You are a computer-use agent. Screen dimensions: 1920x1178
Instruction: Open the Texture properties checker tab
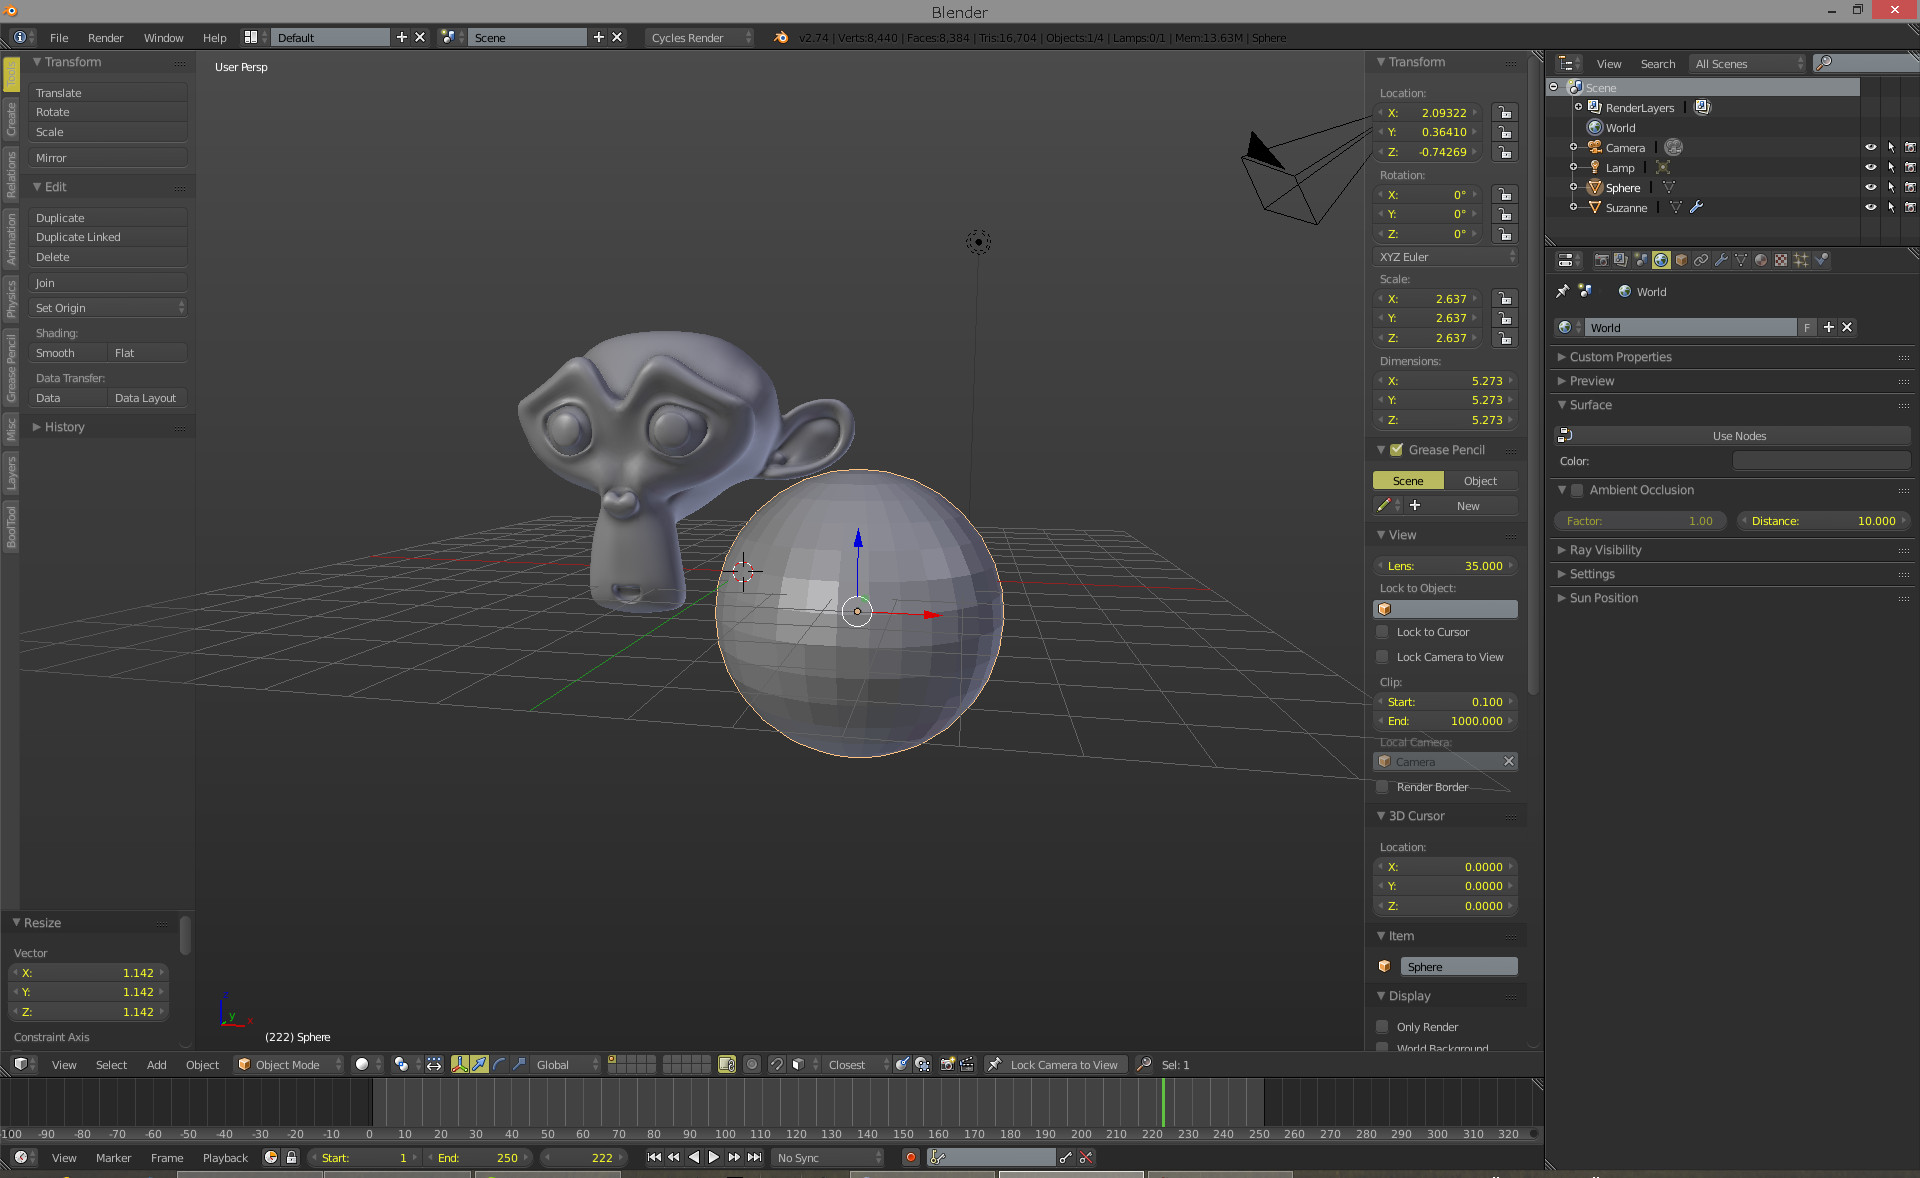pos(1781,260)
